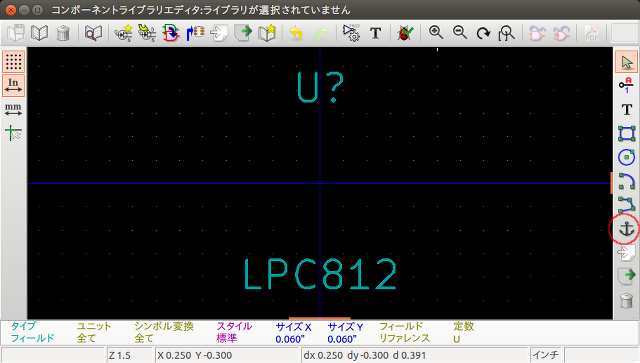This screenshot has height=363, width=640.
Task: Show De Morgan body style gate icon
Action: [561, 33]
